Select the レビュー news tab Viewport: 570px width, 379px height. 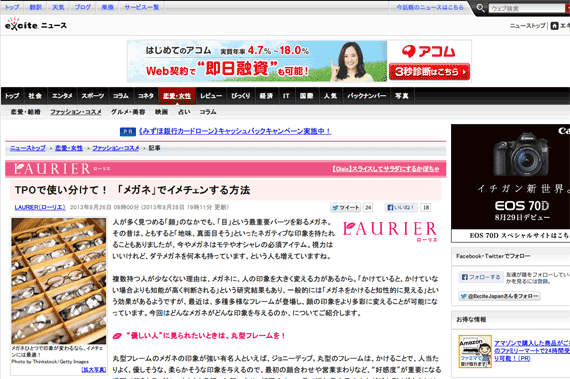click(x=211, y=96)
